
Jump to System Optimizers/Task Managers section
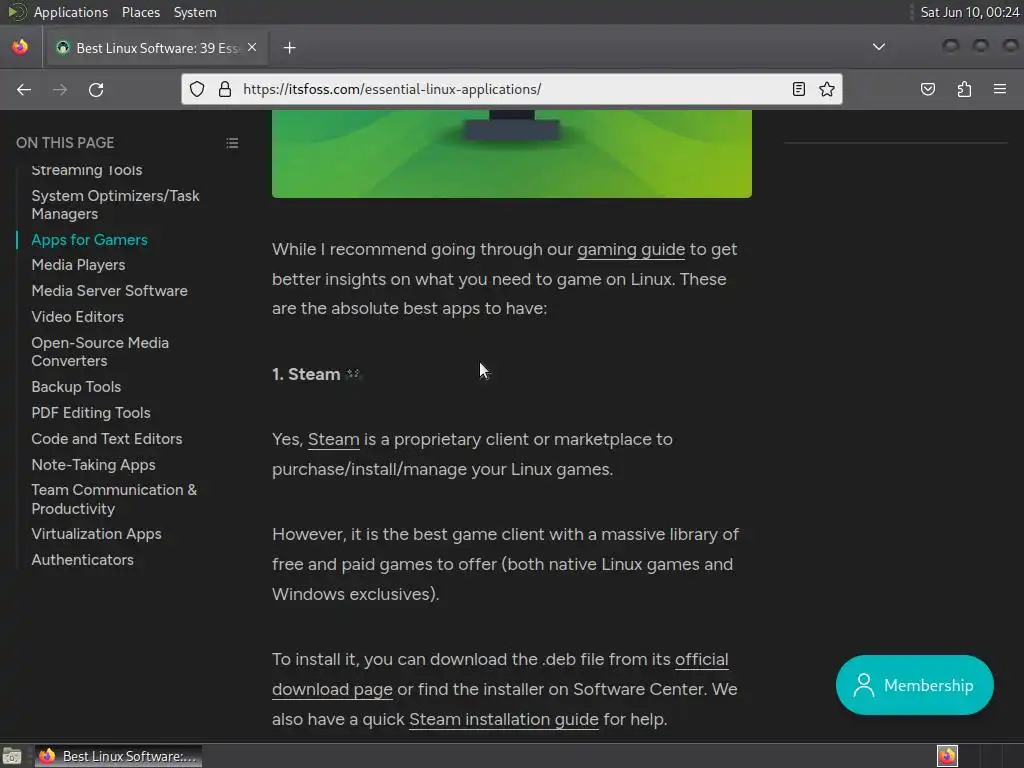pos(115,205)
